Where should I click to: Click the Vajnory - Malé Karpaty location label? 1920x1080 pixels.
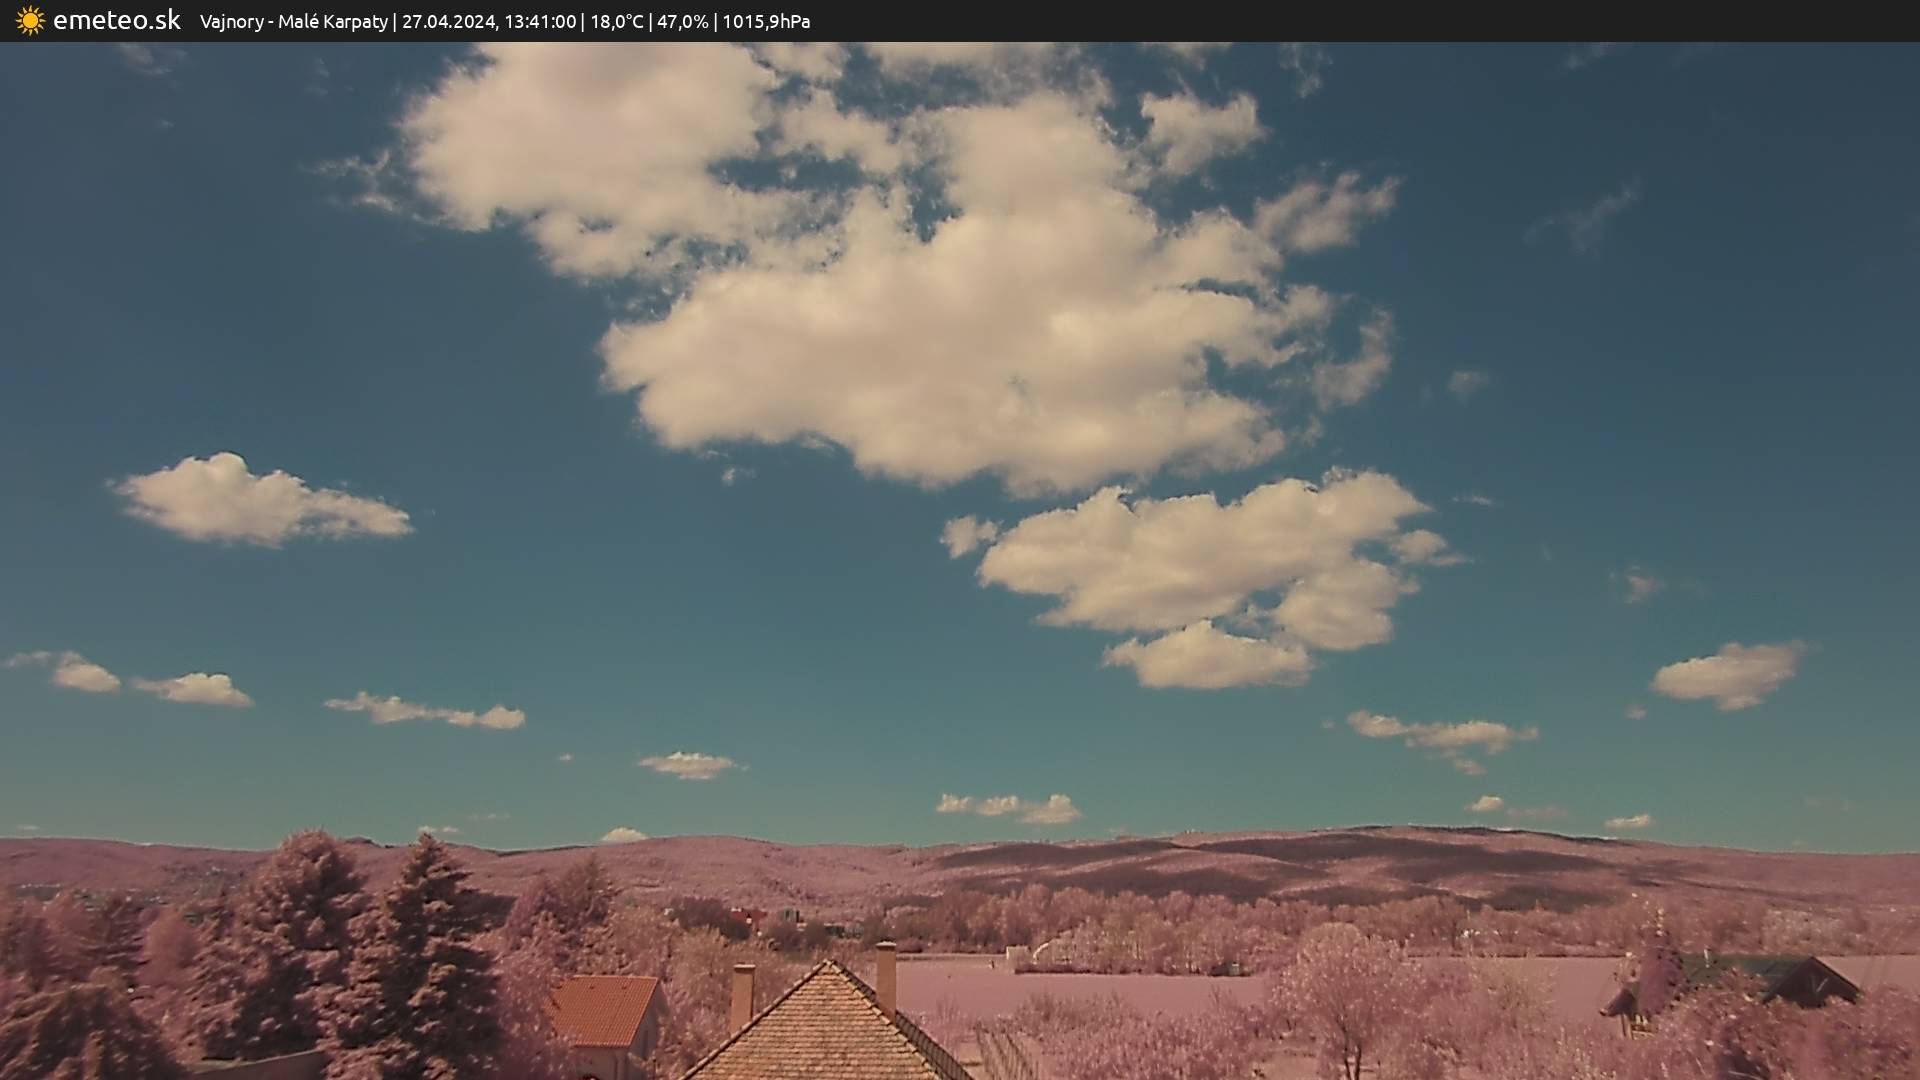point(293,22)
